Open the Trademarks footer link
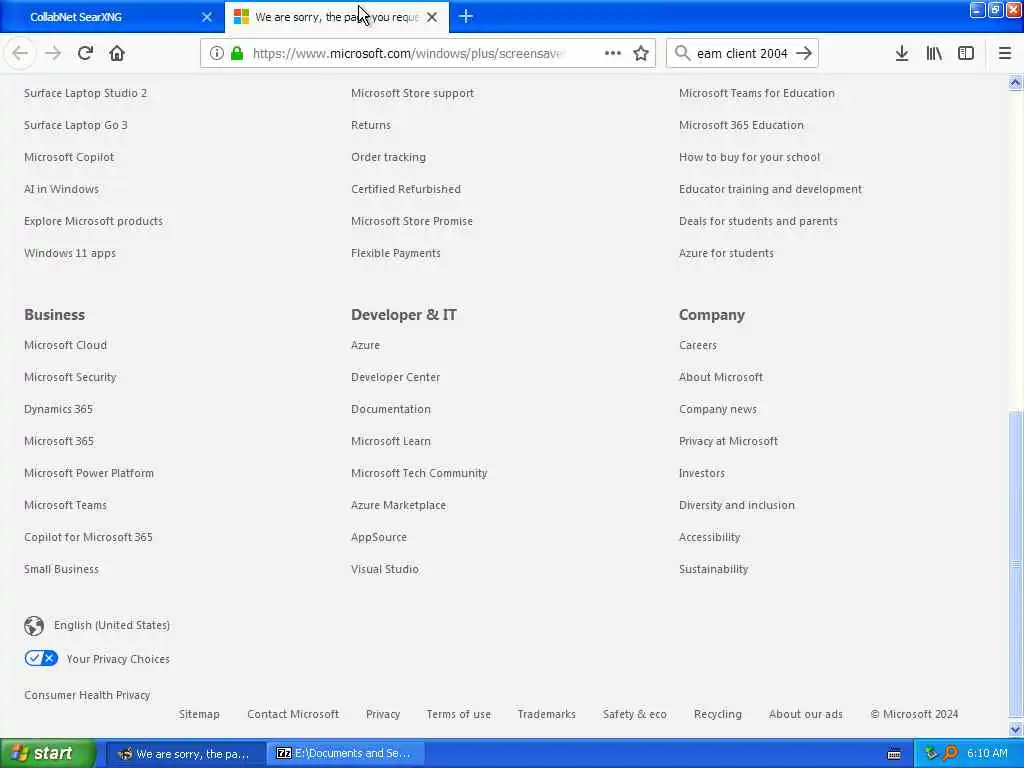 coord(547,714)
